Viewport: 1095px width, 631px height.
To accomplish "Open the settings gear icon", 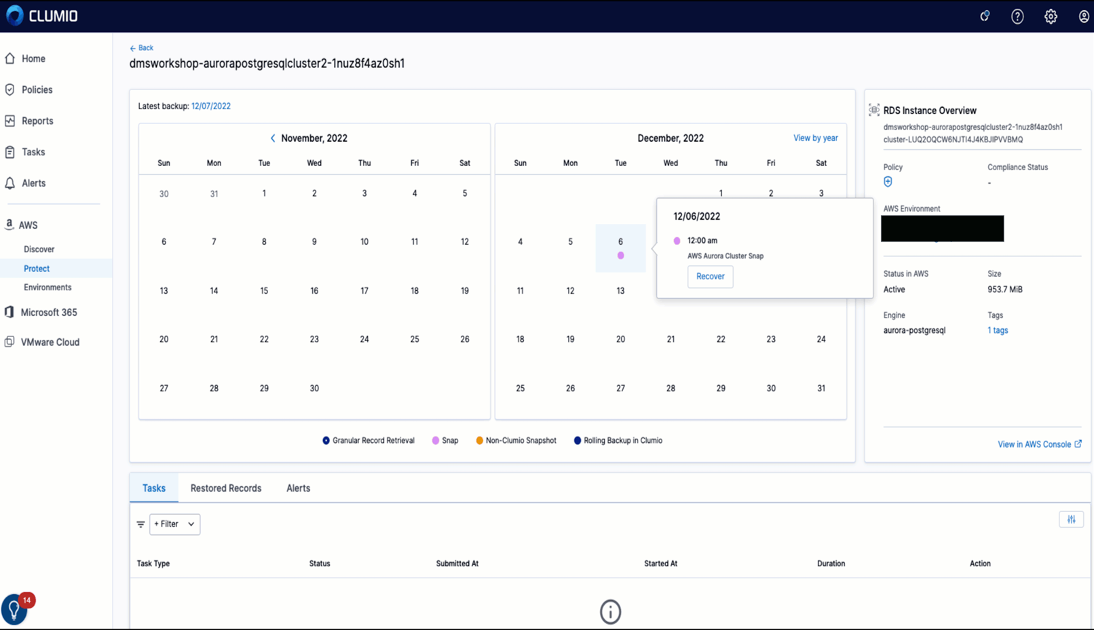I will coord(1050,16).
